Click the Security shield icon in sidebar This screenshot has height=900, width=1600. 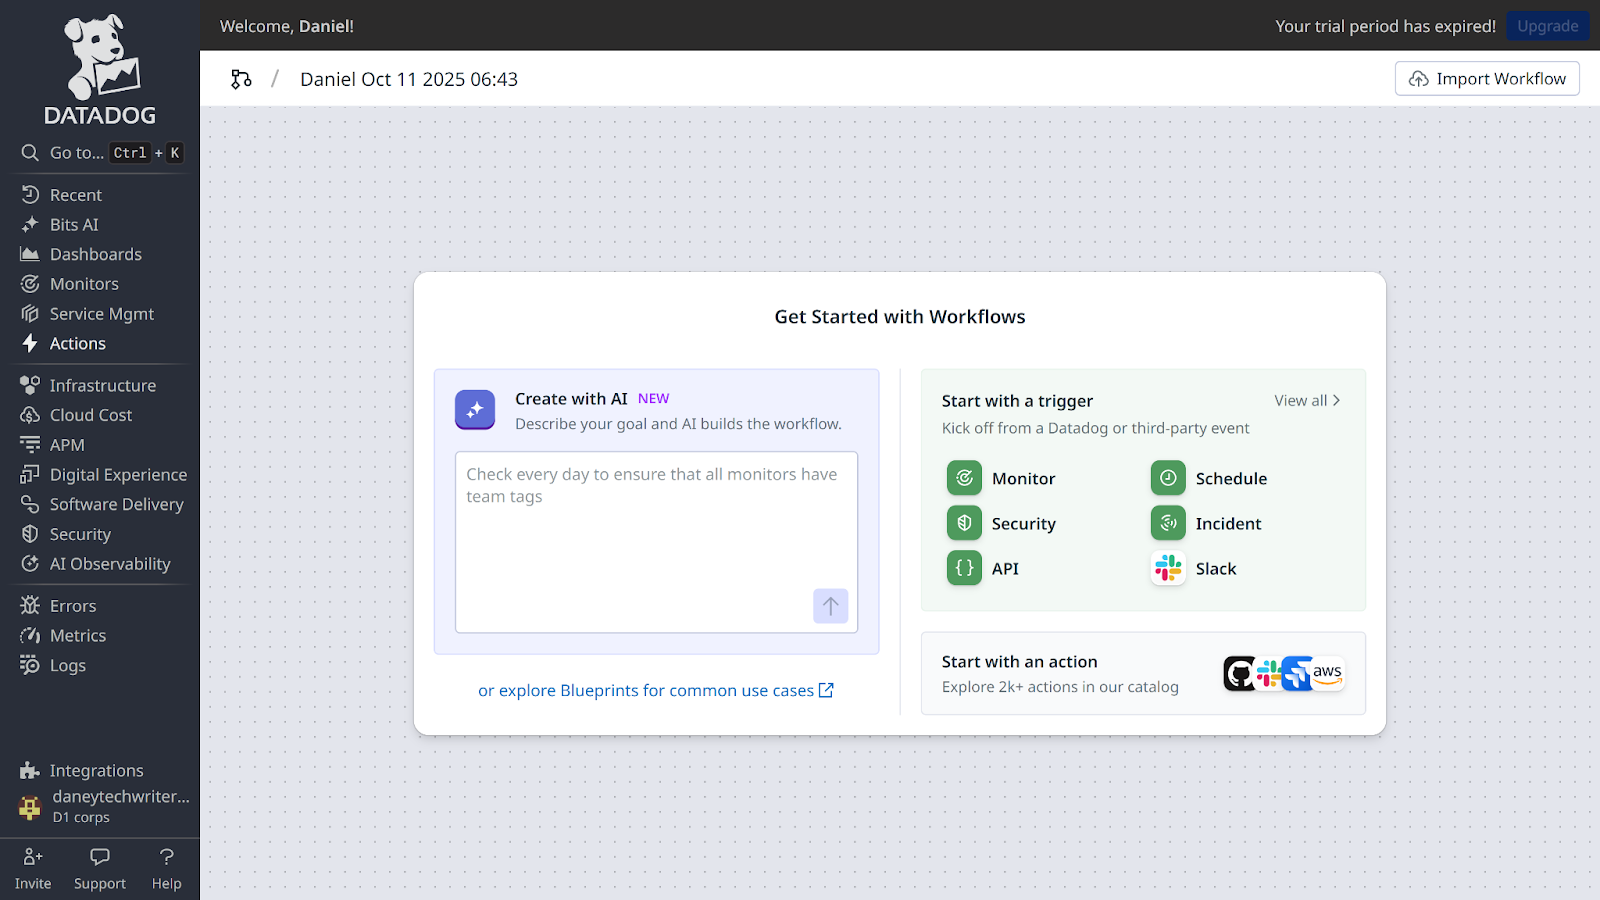click(x=30, y=534)
